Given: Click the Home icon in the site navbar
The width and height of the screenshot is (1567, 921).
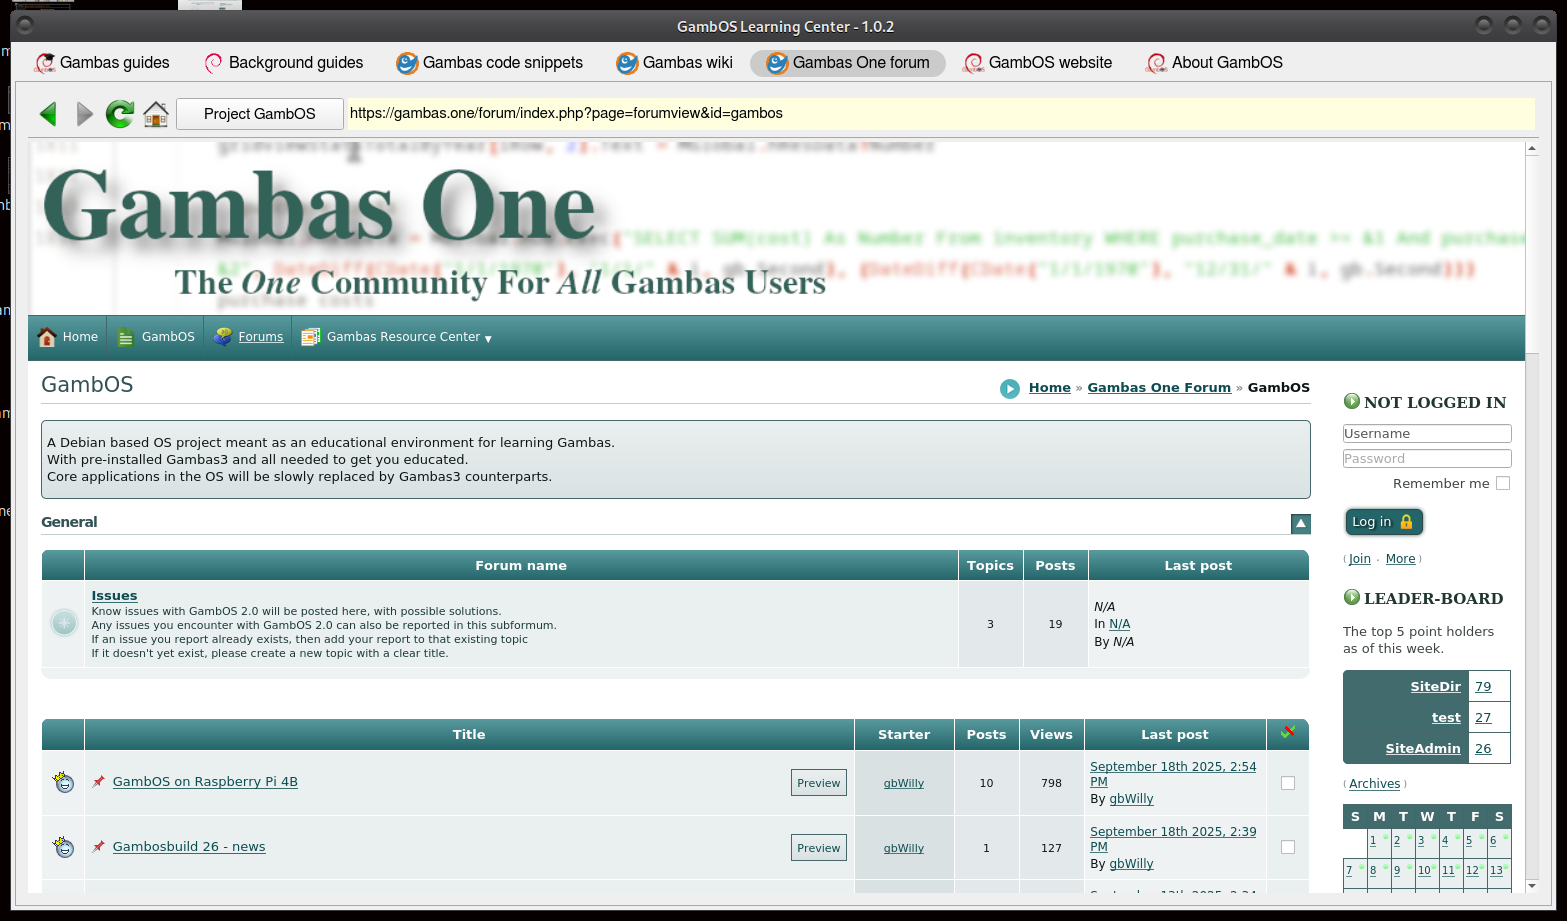Looking at the screenshot, I should (47, 337).
